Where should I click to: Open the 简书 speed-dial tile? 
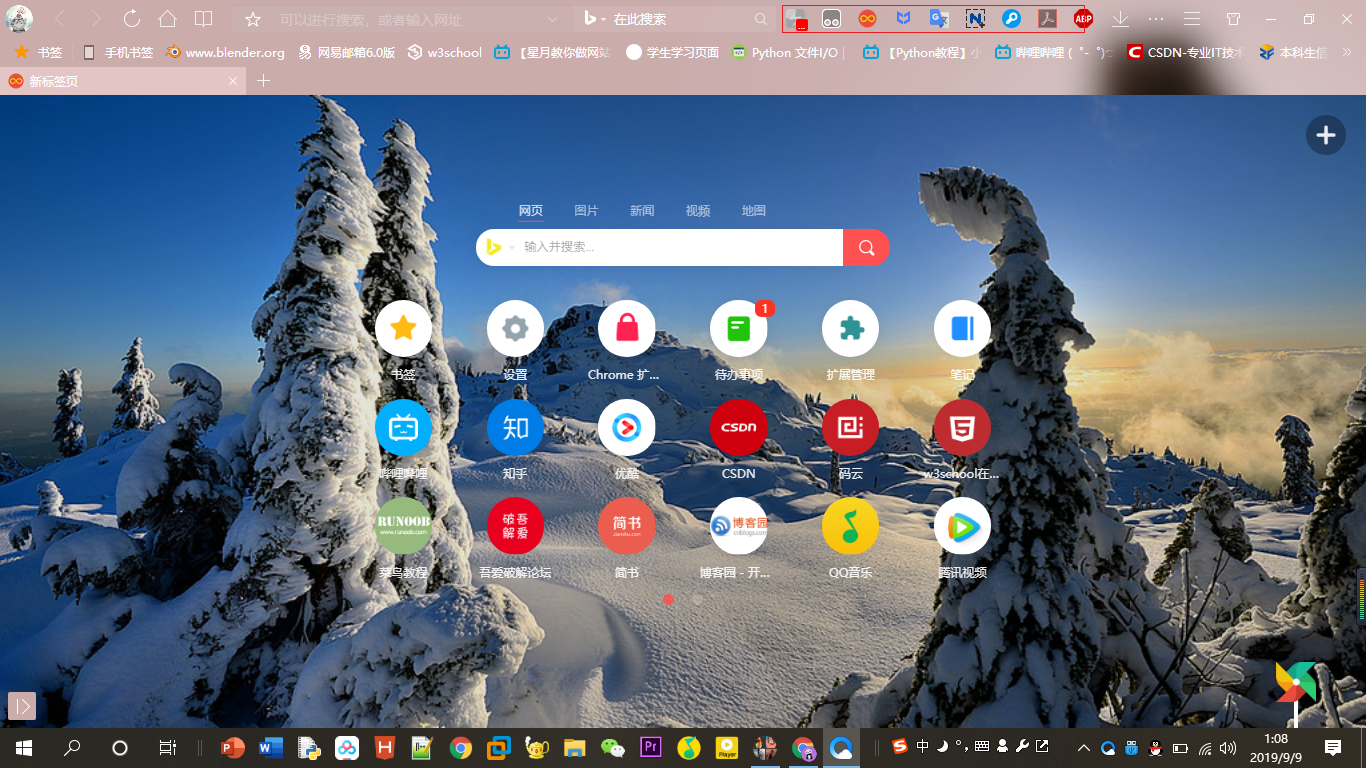point(627,526)
